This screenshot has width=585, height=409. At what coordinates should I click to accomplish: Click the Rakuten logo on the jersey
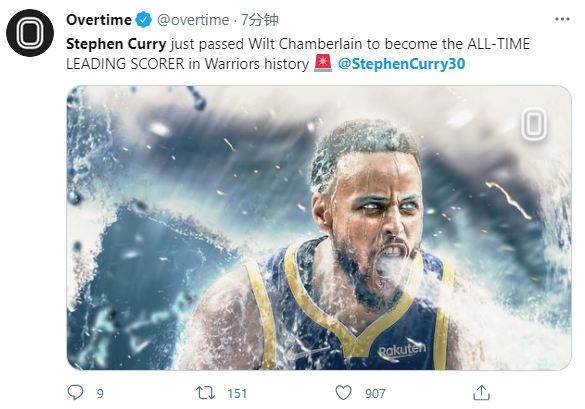click(x=402, y=351)
